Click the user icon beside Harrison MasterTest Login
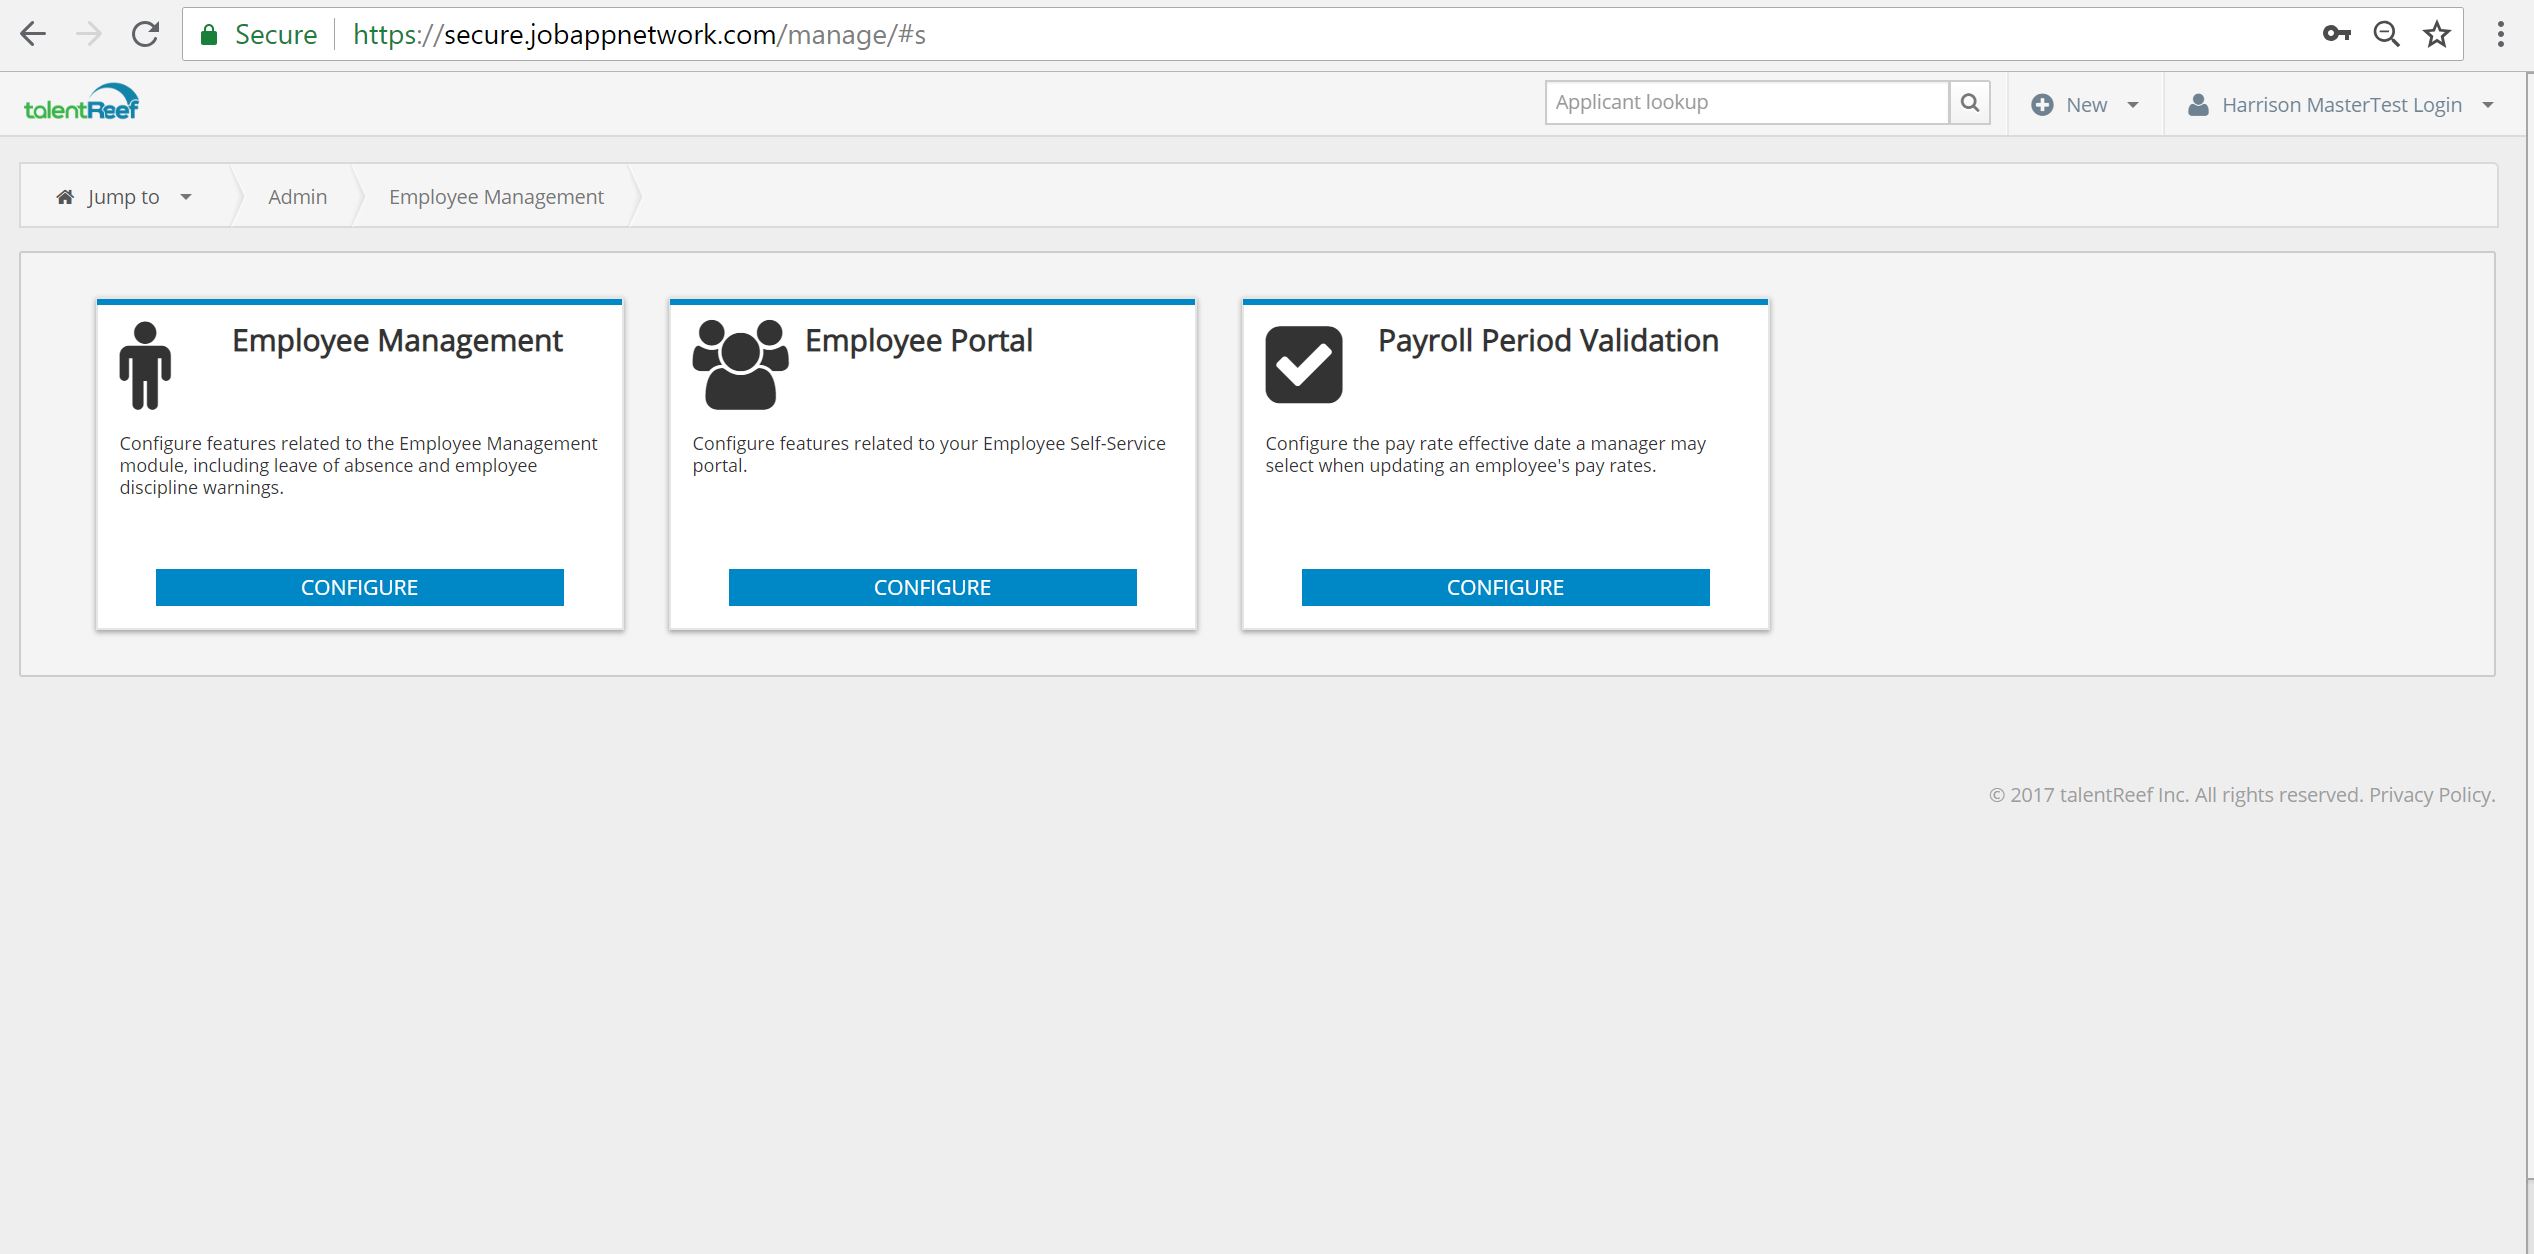 point(2197,103)
